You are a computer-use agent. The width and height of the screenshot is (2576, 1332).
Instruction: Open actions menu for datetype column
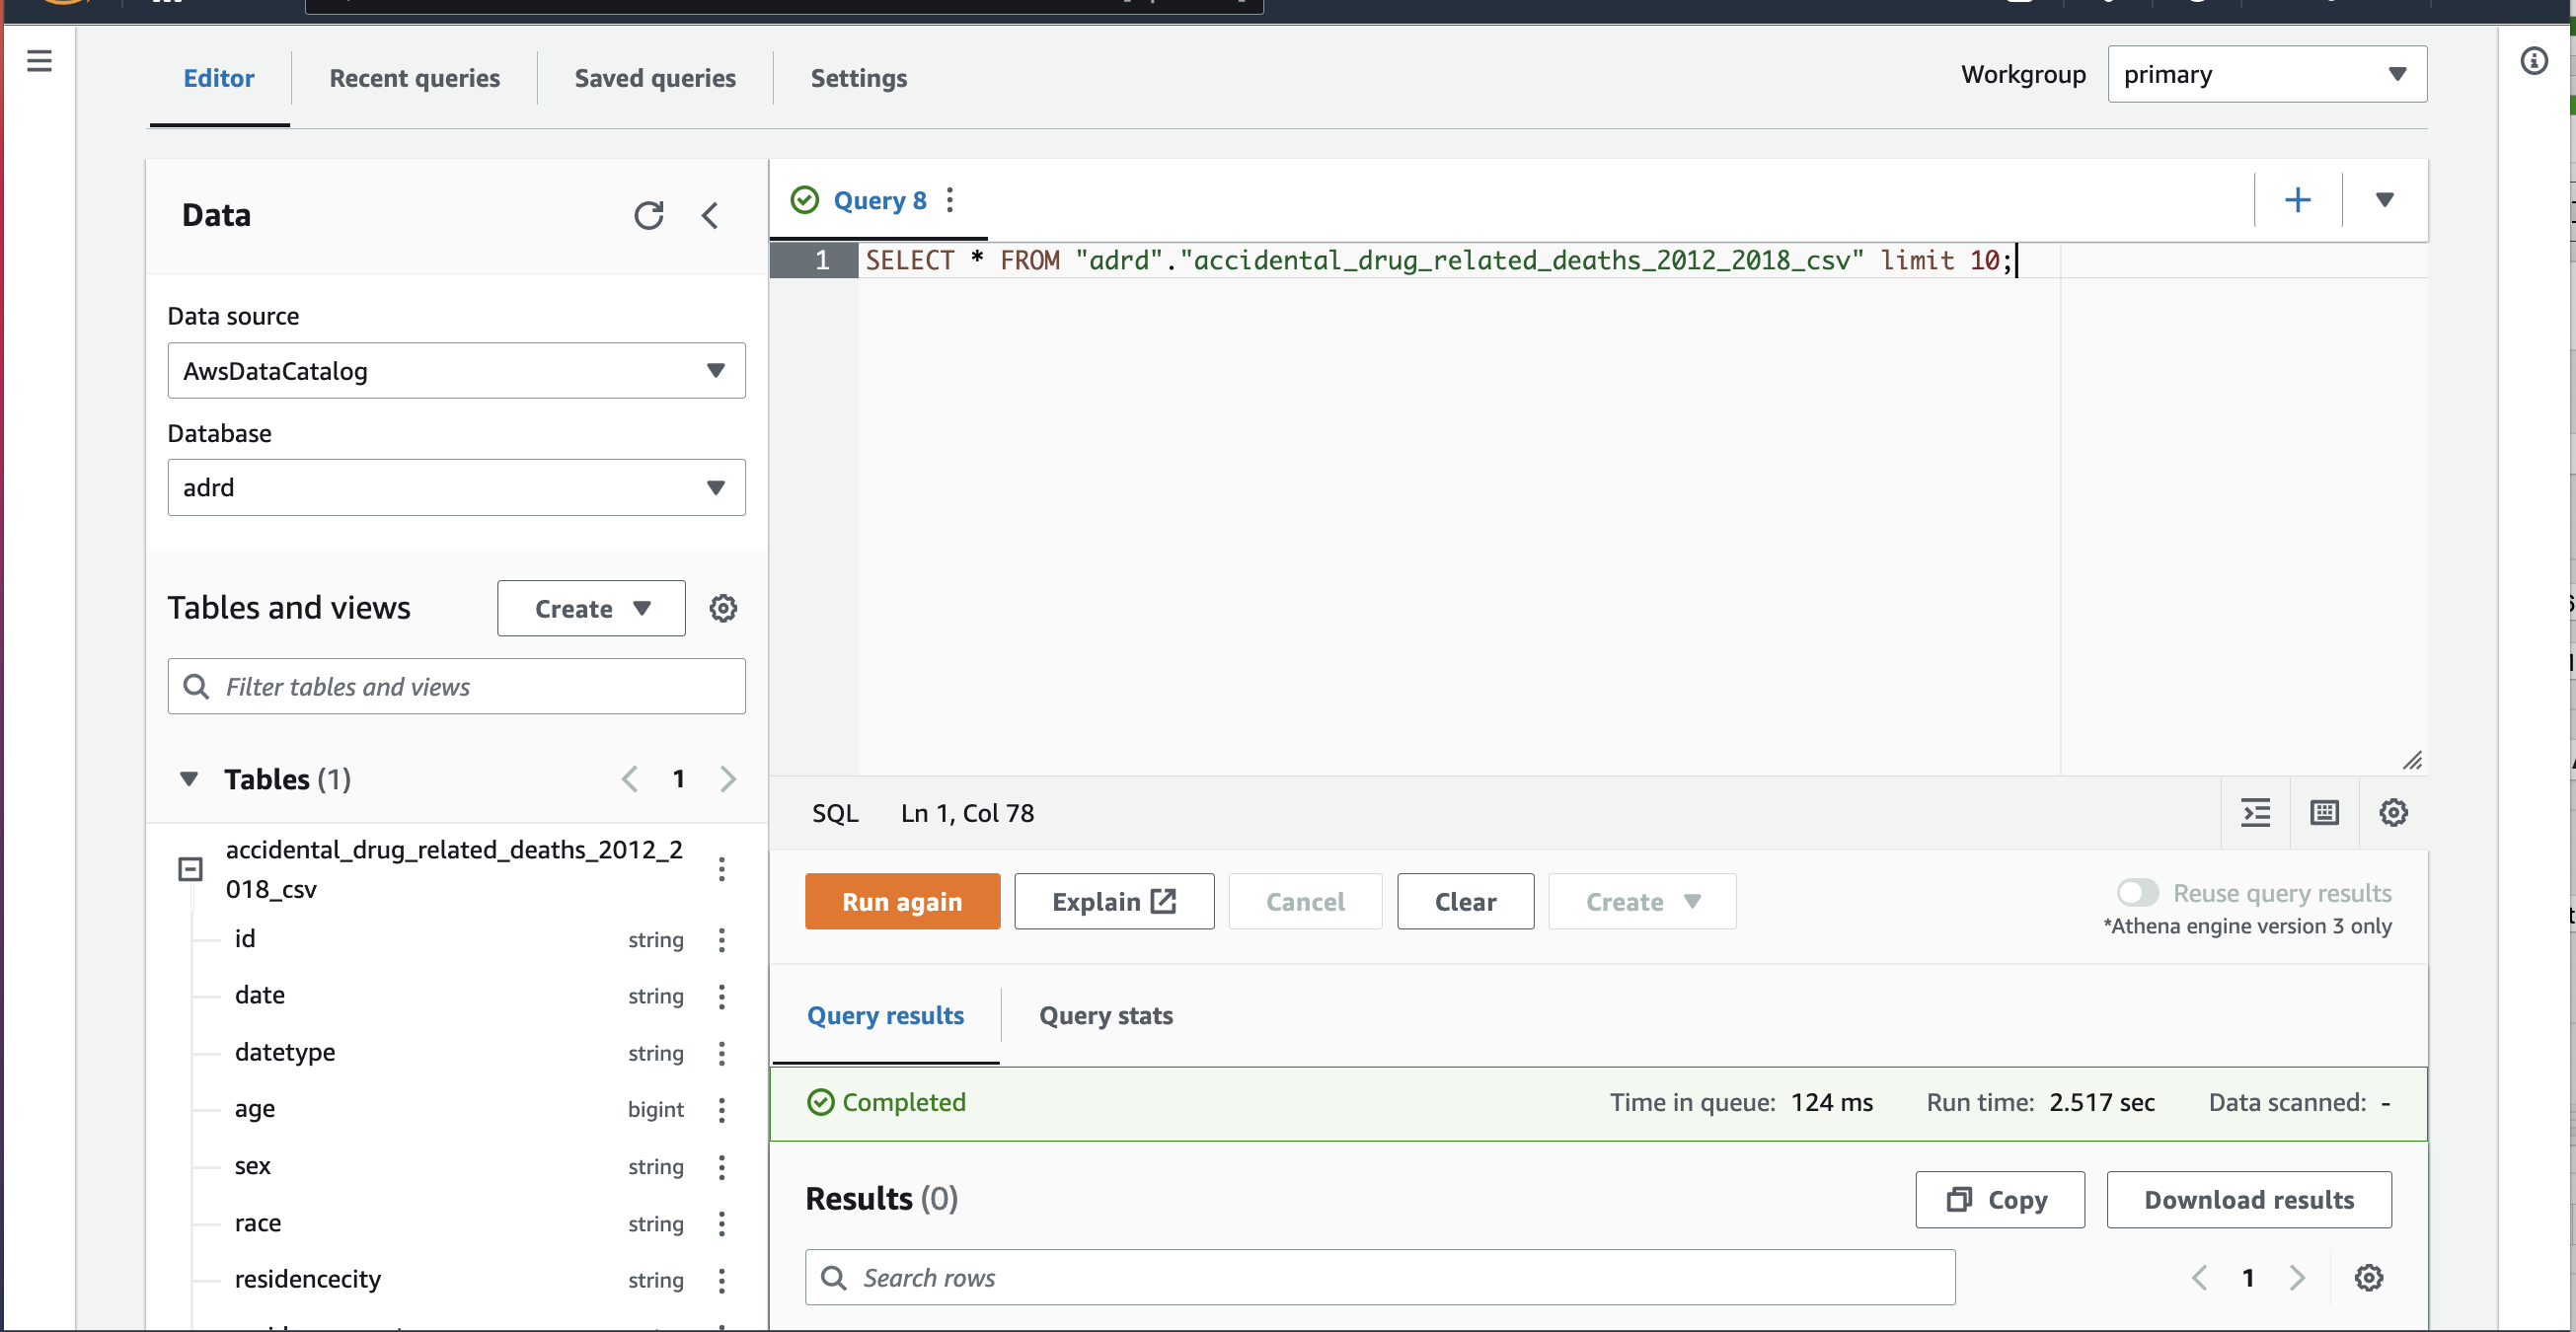point(721,1053)
